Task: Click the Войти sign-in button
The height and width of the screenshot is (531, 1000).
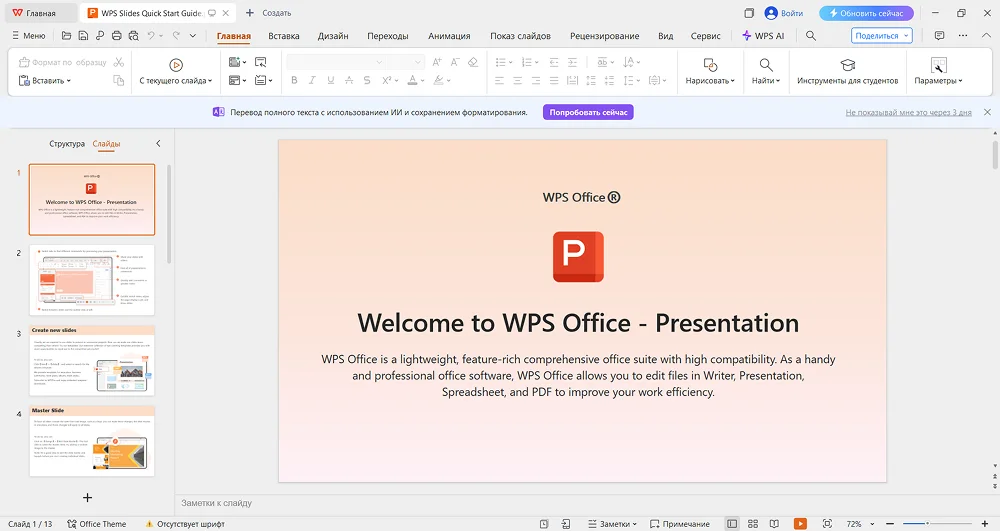Action: (784, 13)
